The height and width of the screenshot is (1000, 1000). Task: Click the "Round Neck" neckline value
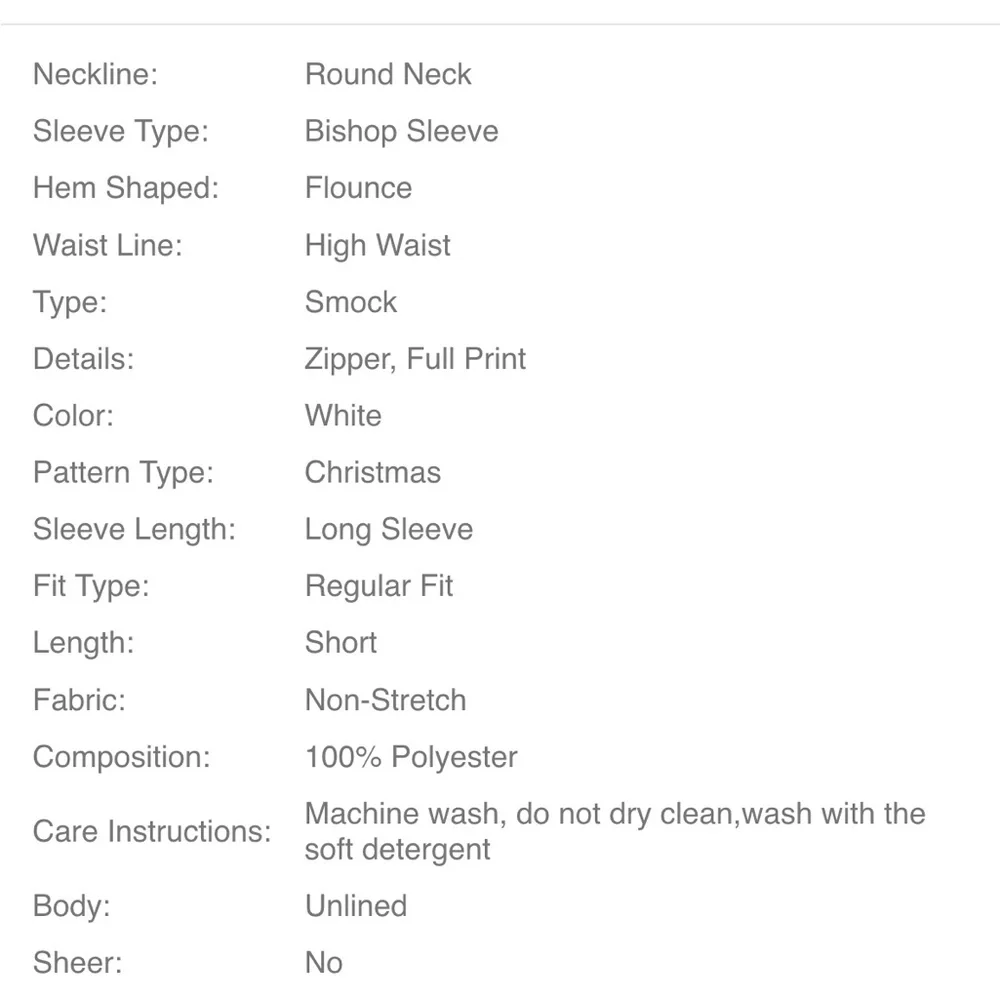coord(388,74)
